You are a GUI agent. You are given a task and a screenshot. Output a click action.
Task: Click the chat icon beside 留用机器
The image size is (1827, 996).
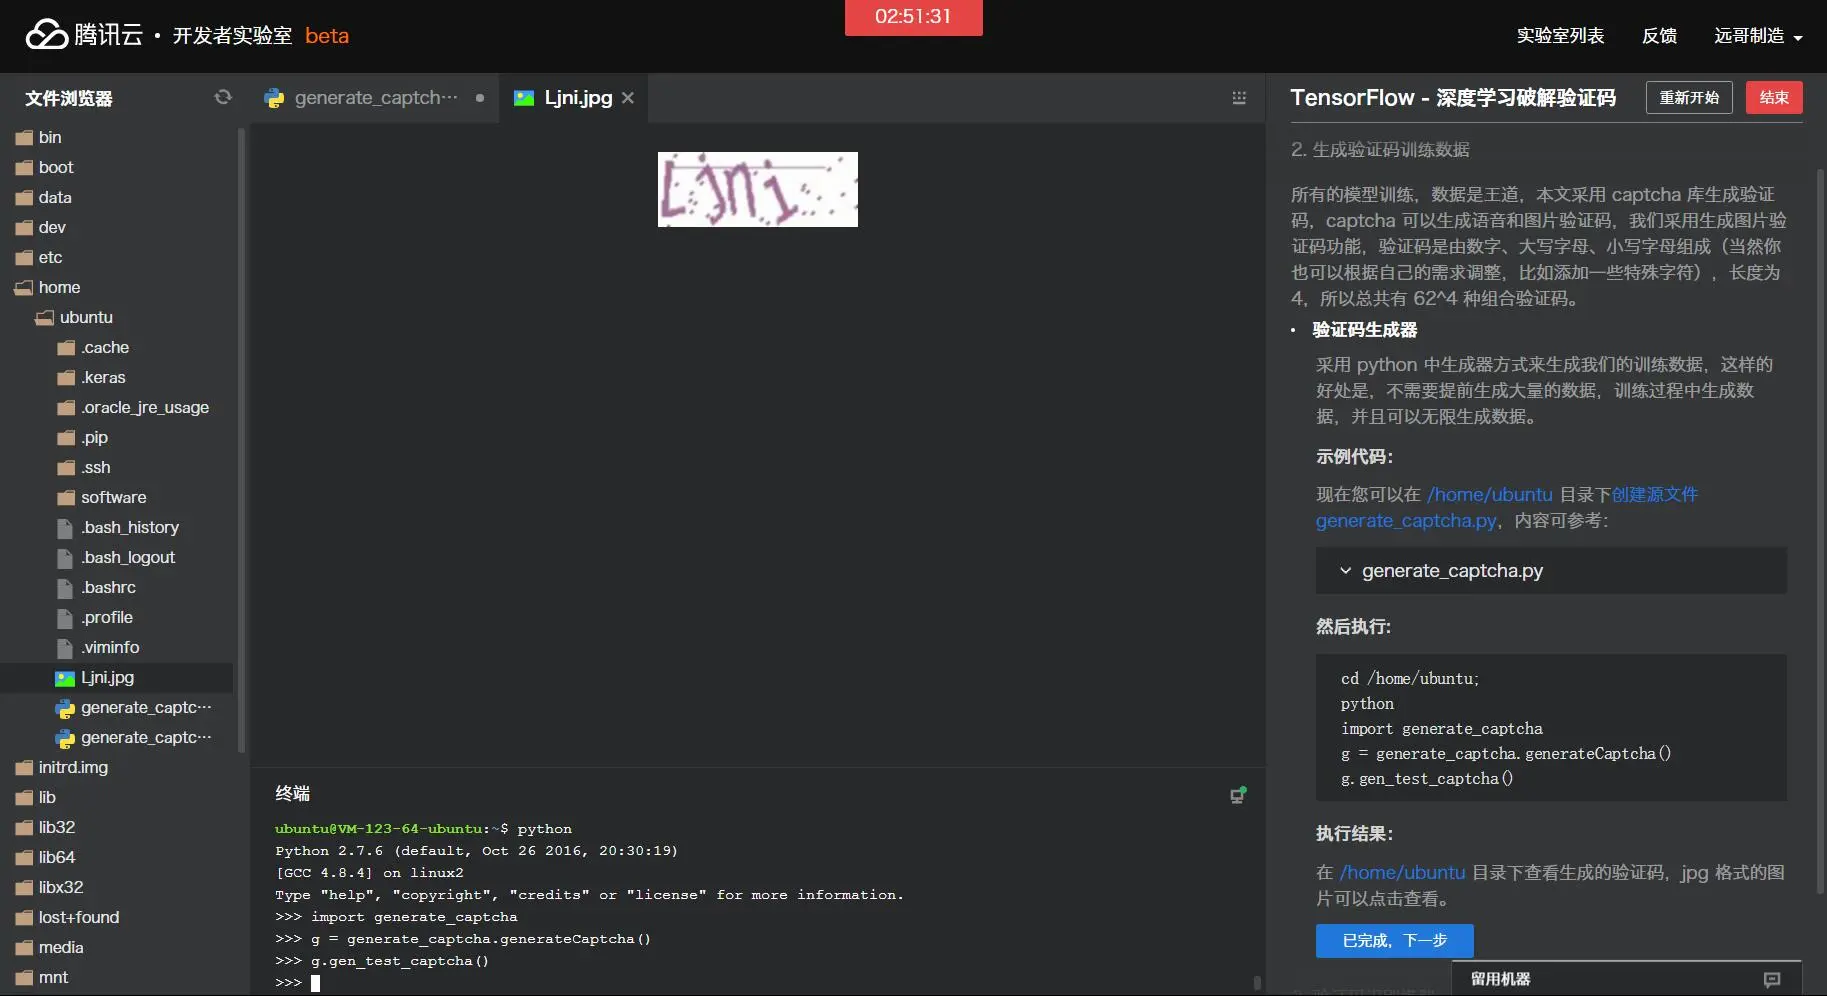1772,979
